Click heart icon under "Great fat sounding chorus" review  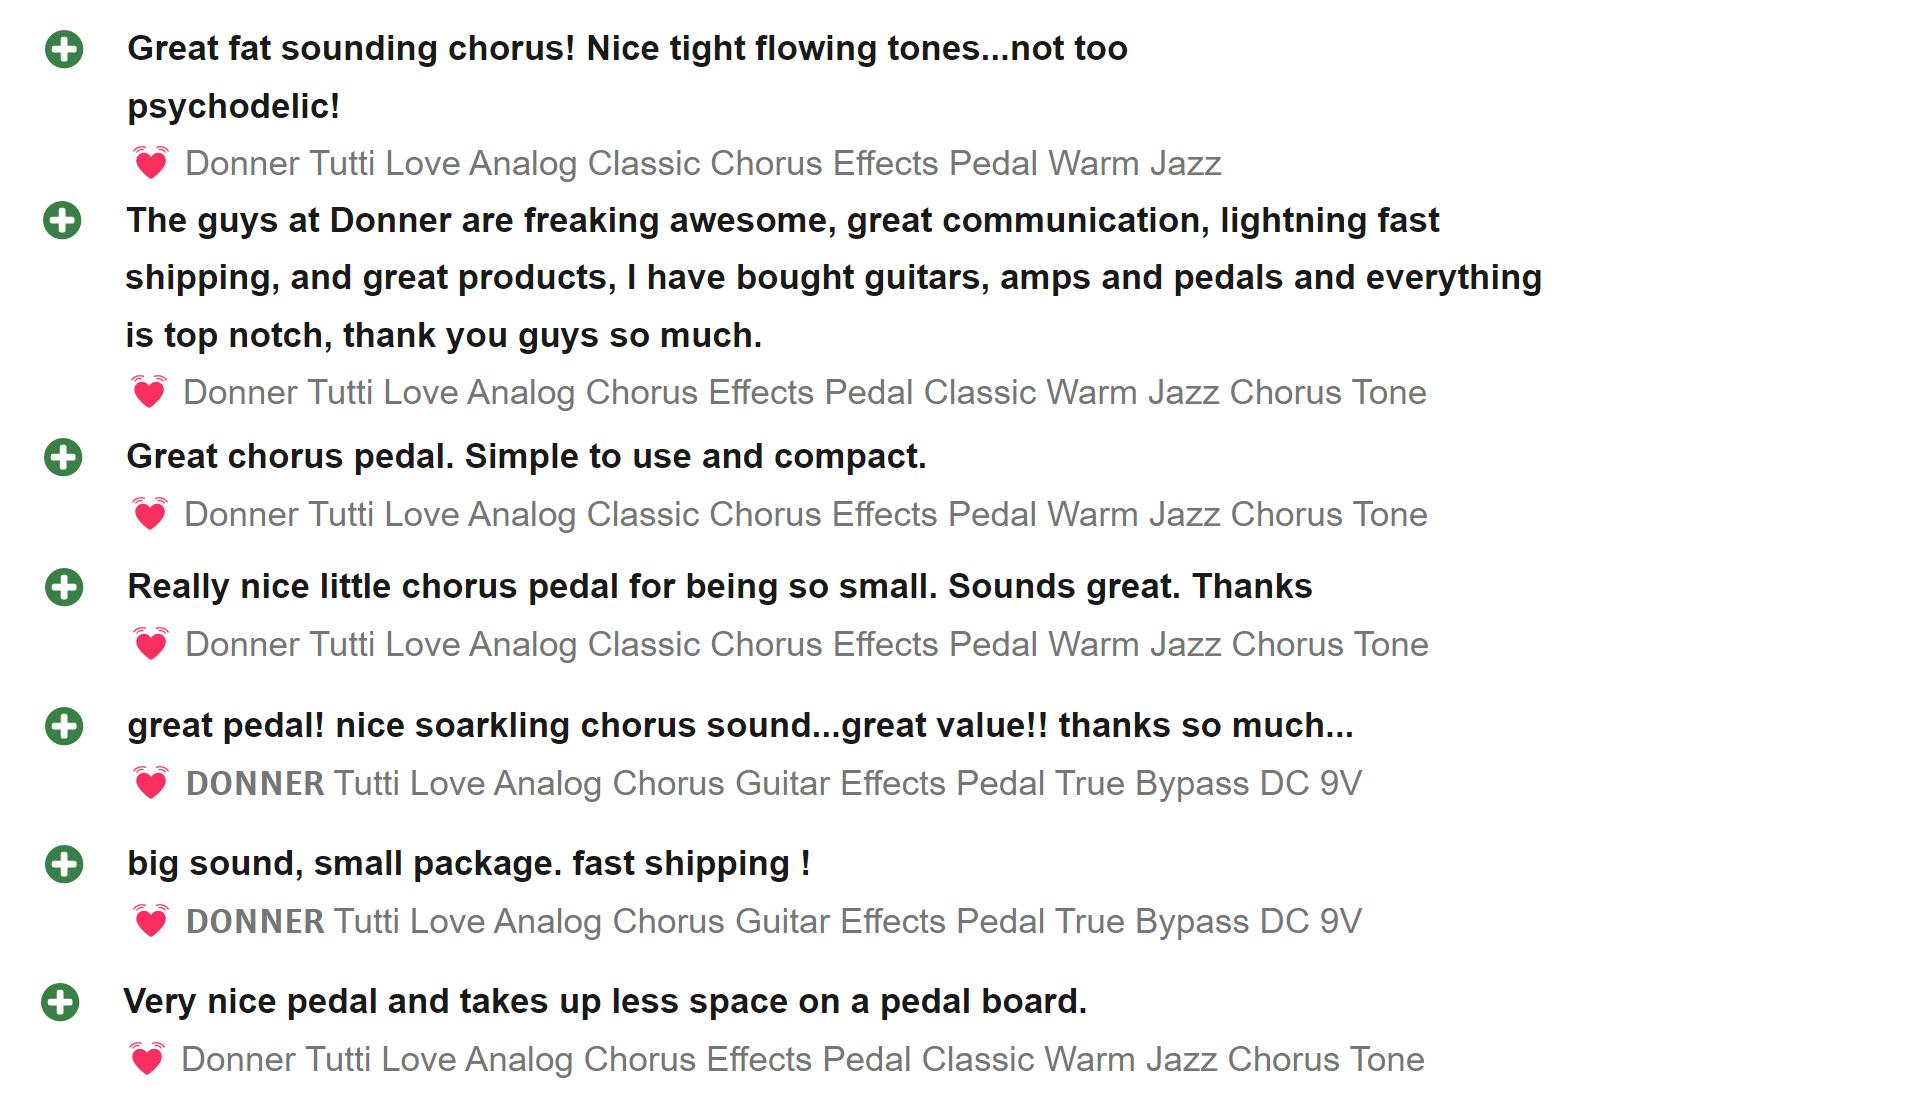coord(151,163)
